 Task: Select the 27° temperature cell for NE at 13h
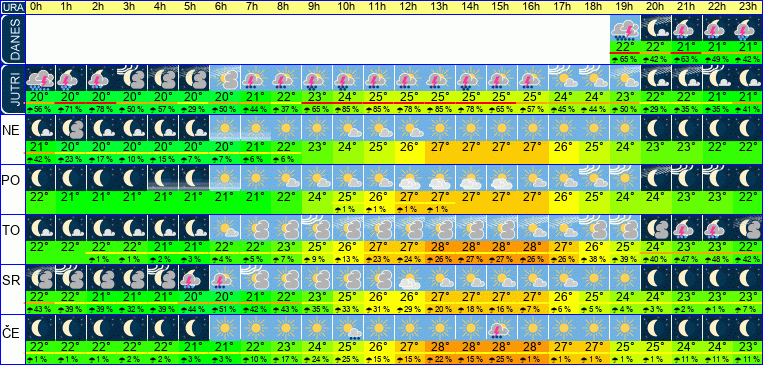tap(439, 146)
